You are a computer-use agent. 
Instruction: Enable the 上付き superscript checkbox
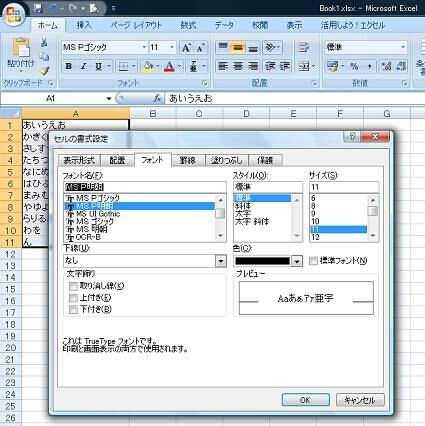pyautogui.click(x=73, y=298)
